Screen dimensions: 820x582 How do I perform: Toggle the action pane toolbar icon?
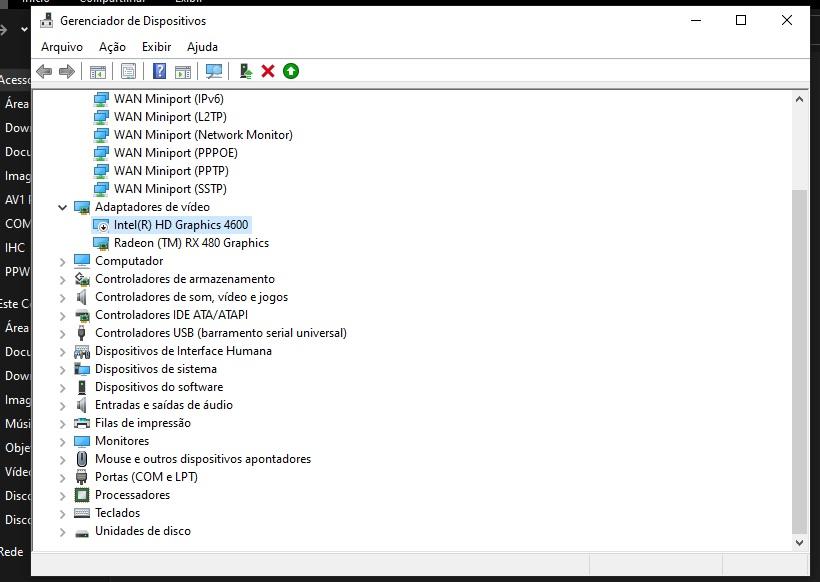coord(183,72)
